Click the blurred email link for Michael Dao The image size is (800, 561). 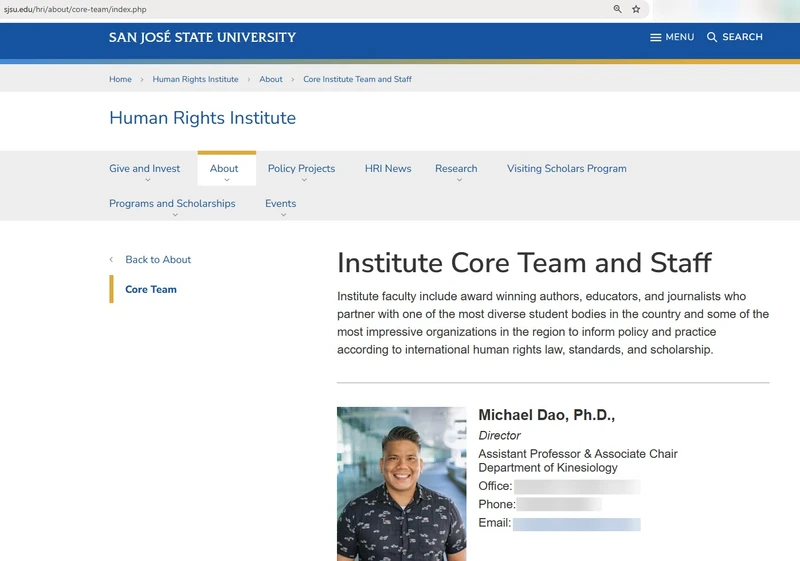point(577,524)
